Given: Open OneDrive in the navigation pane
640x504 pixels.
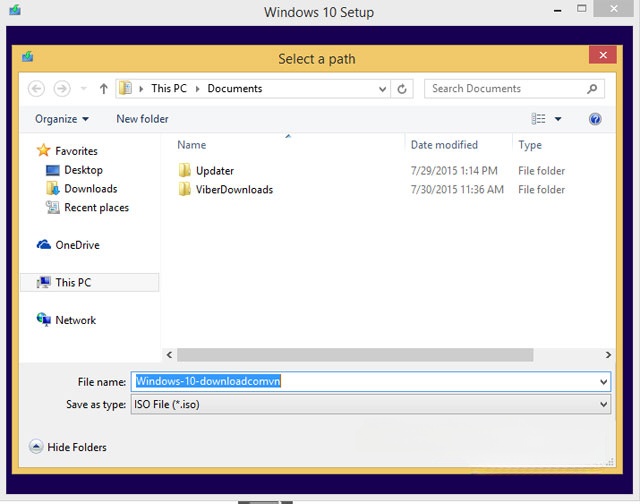Looking at the screenshot, I should tap(77, 245).
